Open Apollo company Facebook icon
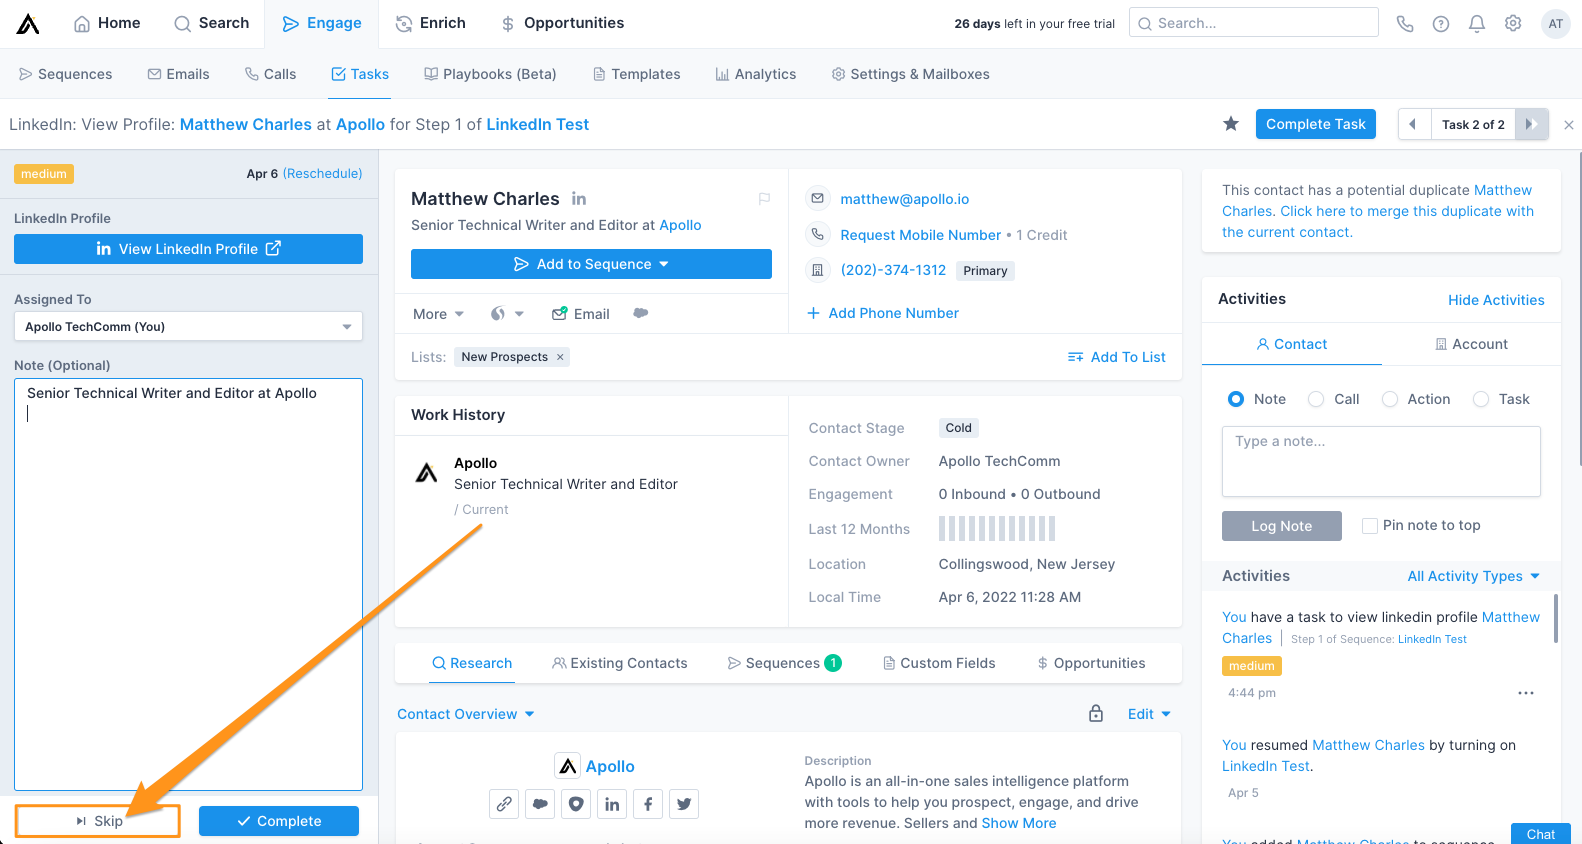 click(648, 804)
